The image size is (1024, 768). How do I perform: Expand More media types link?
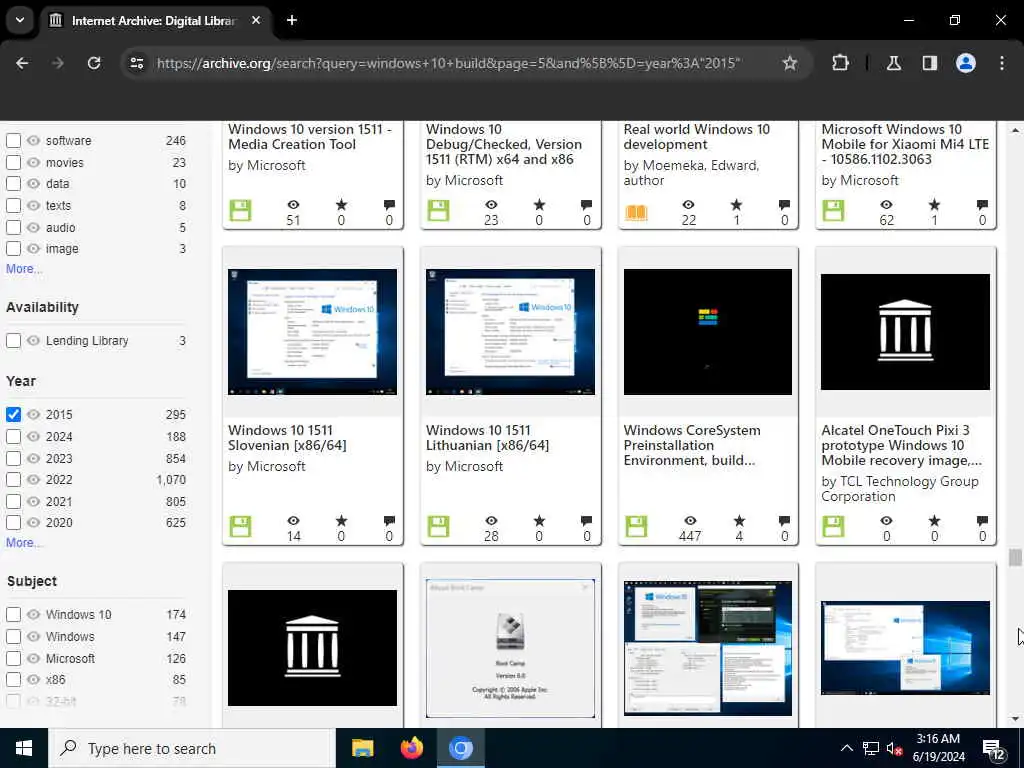(x=24, y=268)
